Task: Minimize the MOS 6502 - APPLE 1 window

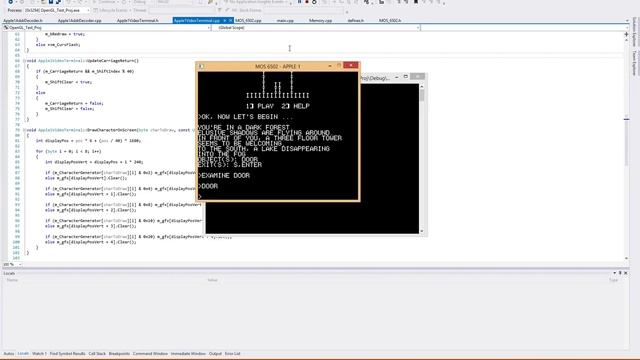Action: coord(330,66)
